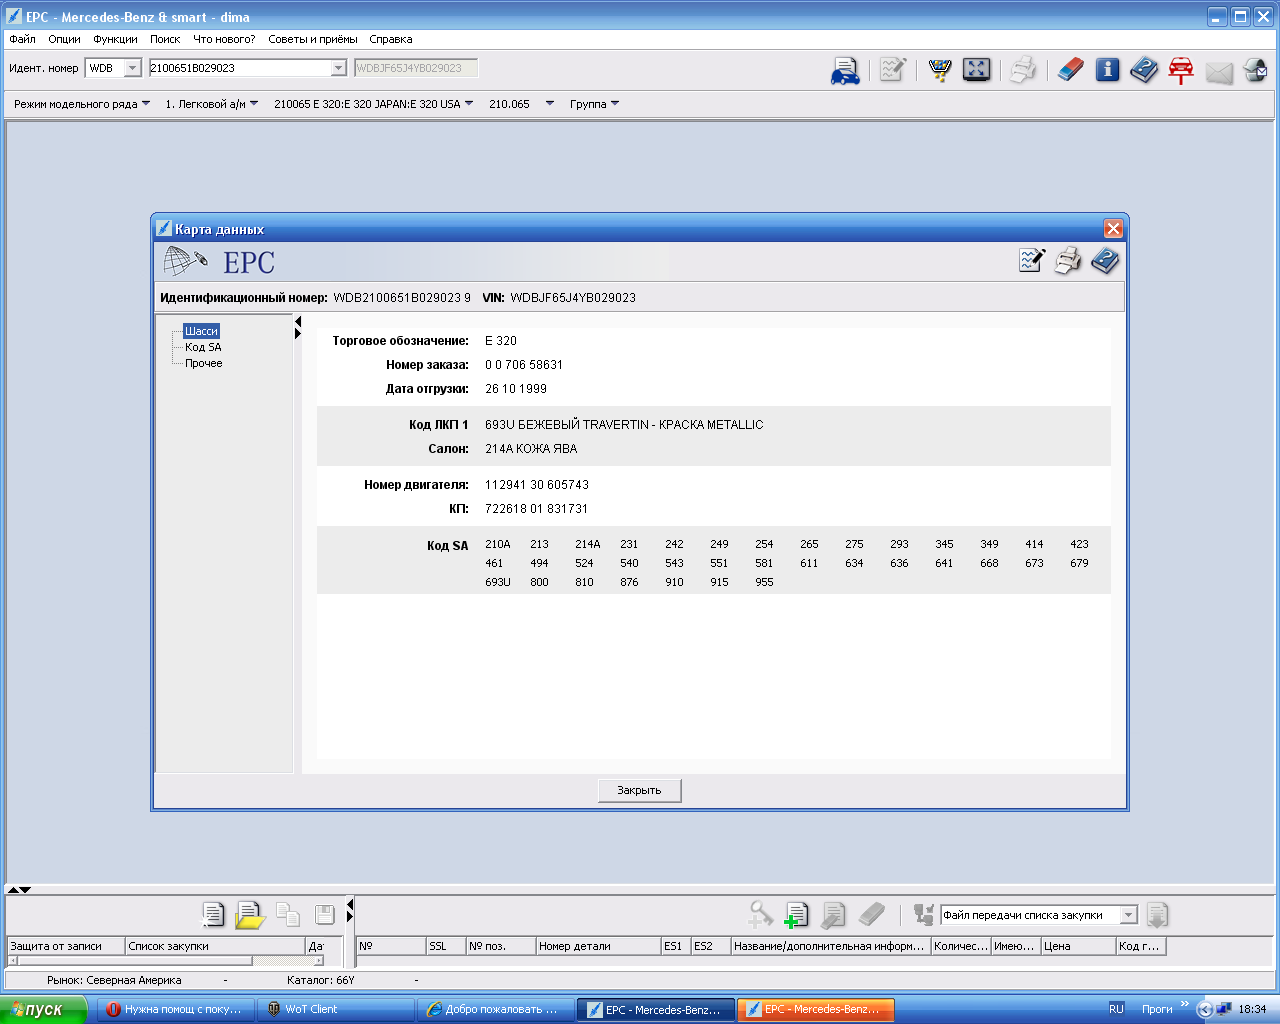Click the red car on lift icon
This screenshot has width=1280, height=1024.
[1181, 70]
